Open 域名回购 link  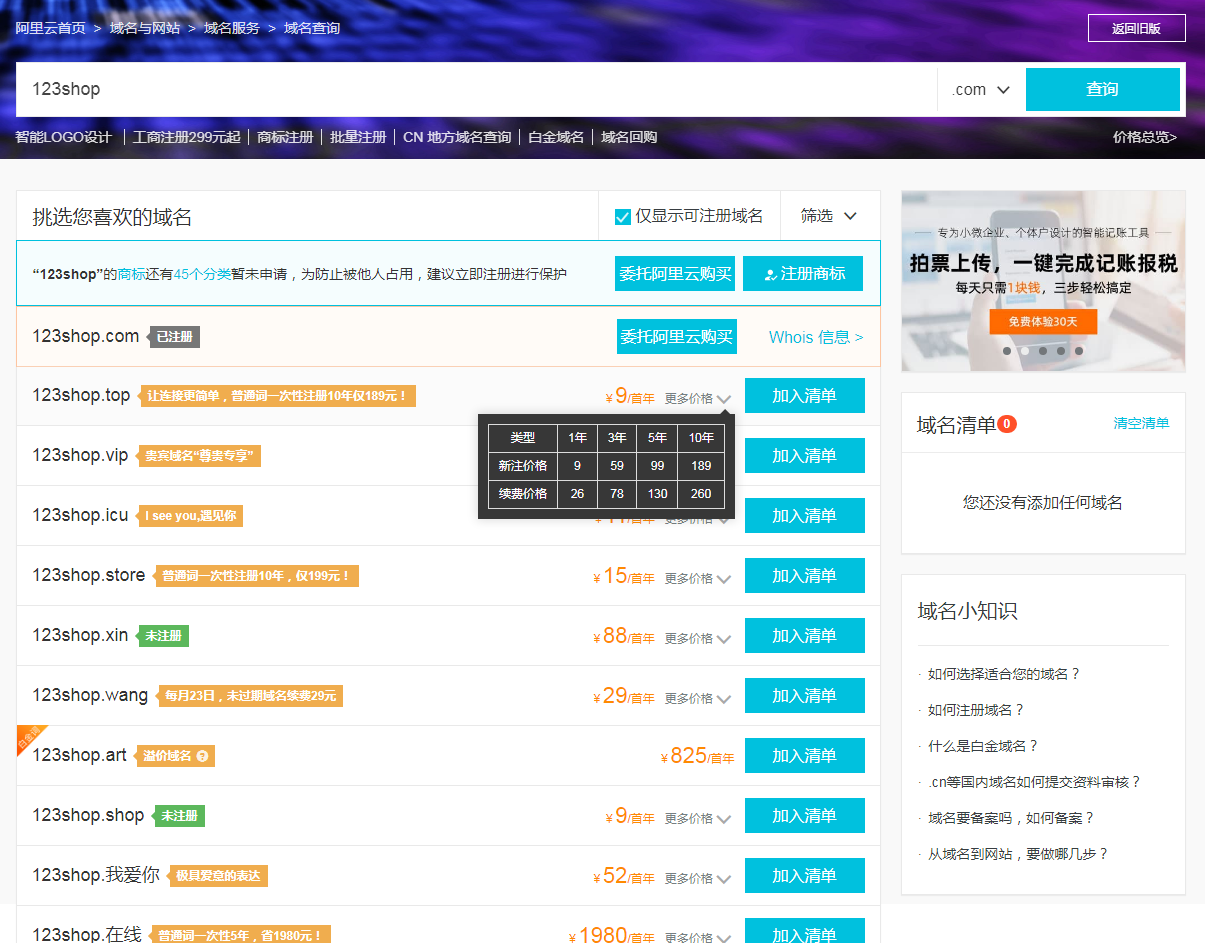[x=629, y=137]
